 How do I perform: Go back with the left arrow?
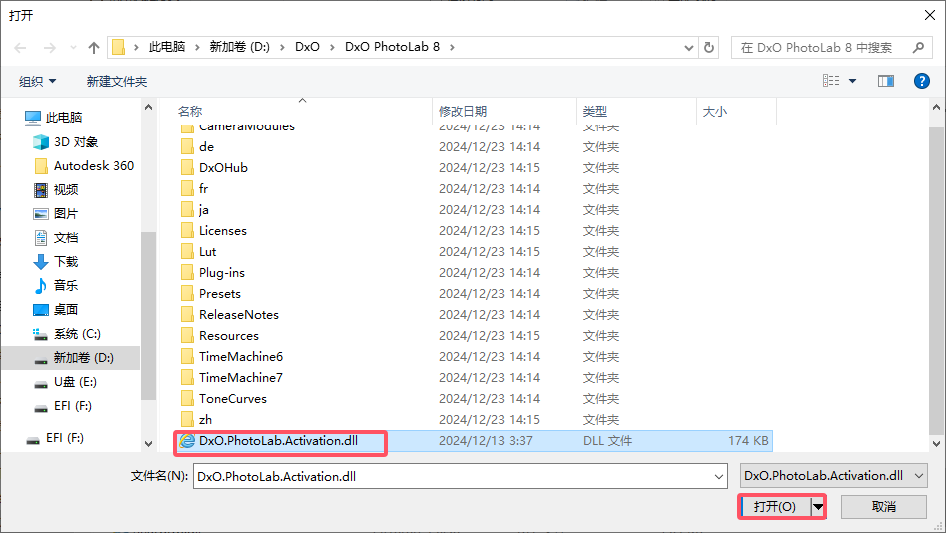pyautogui.click(x=20, y=48)
